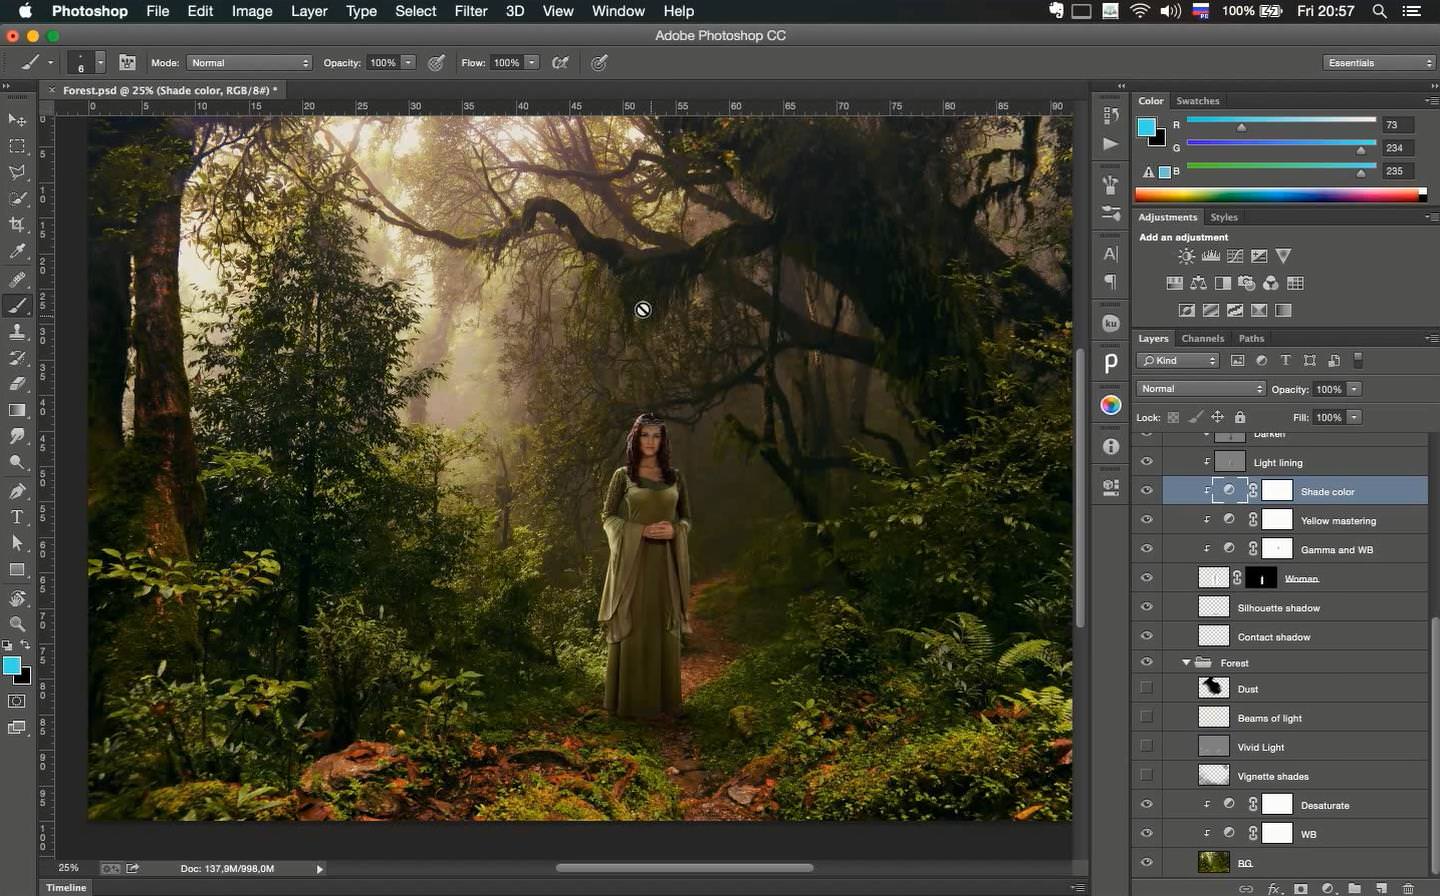Screen dimensions: 1440x896
Task: Select the Eyedropper tool
Action: (x=17, y=252)
